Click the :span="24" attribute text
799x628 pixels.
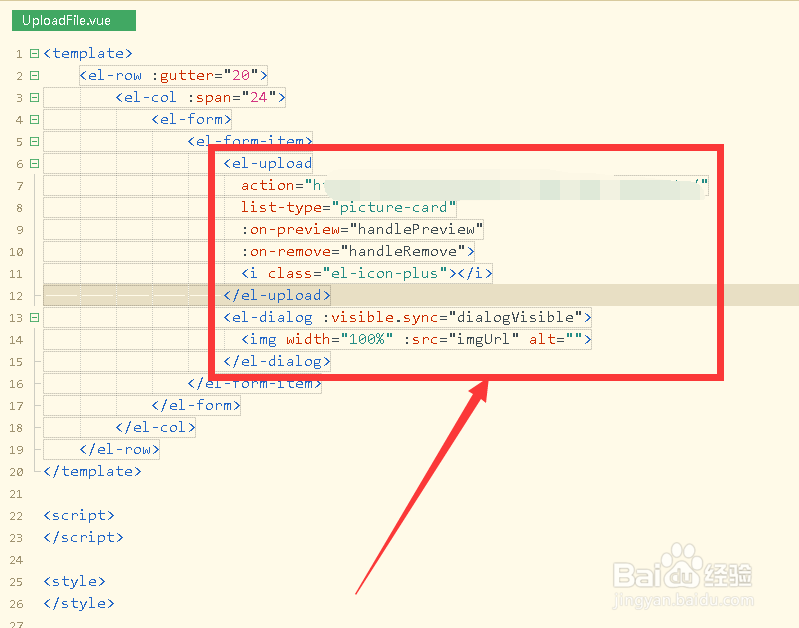232,97
